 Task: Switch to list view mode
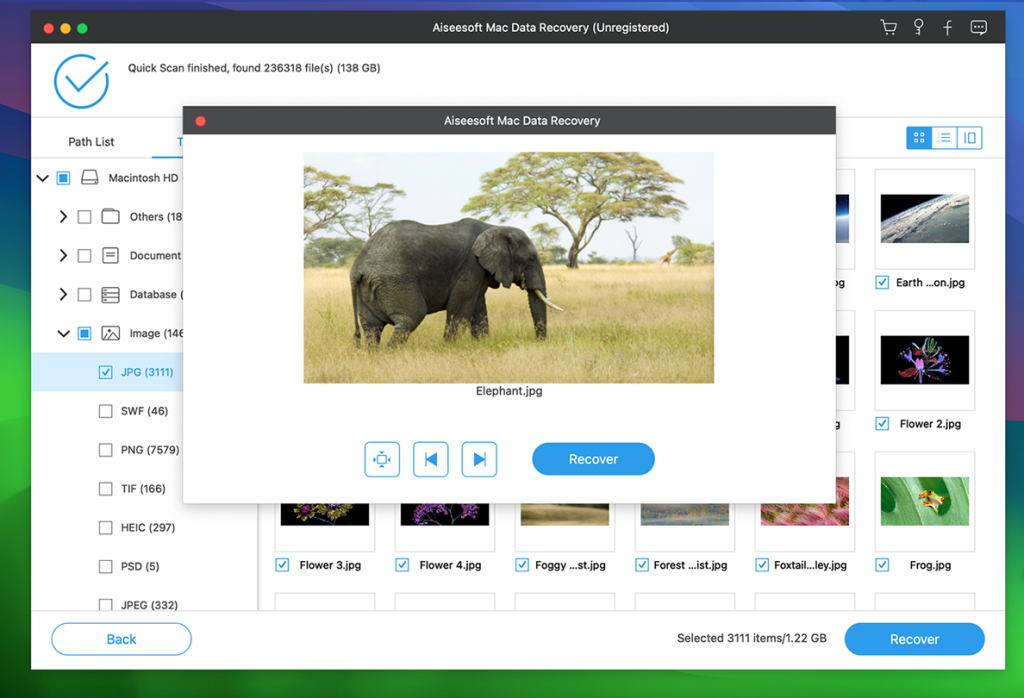(944, 138)
